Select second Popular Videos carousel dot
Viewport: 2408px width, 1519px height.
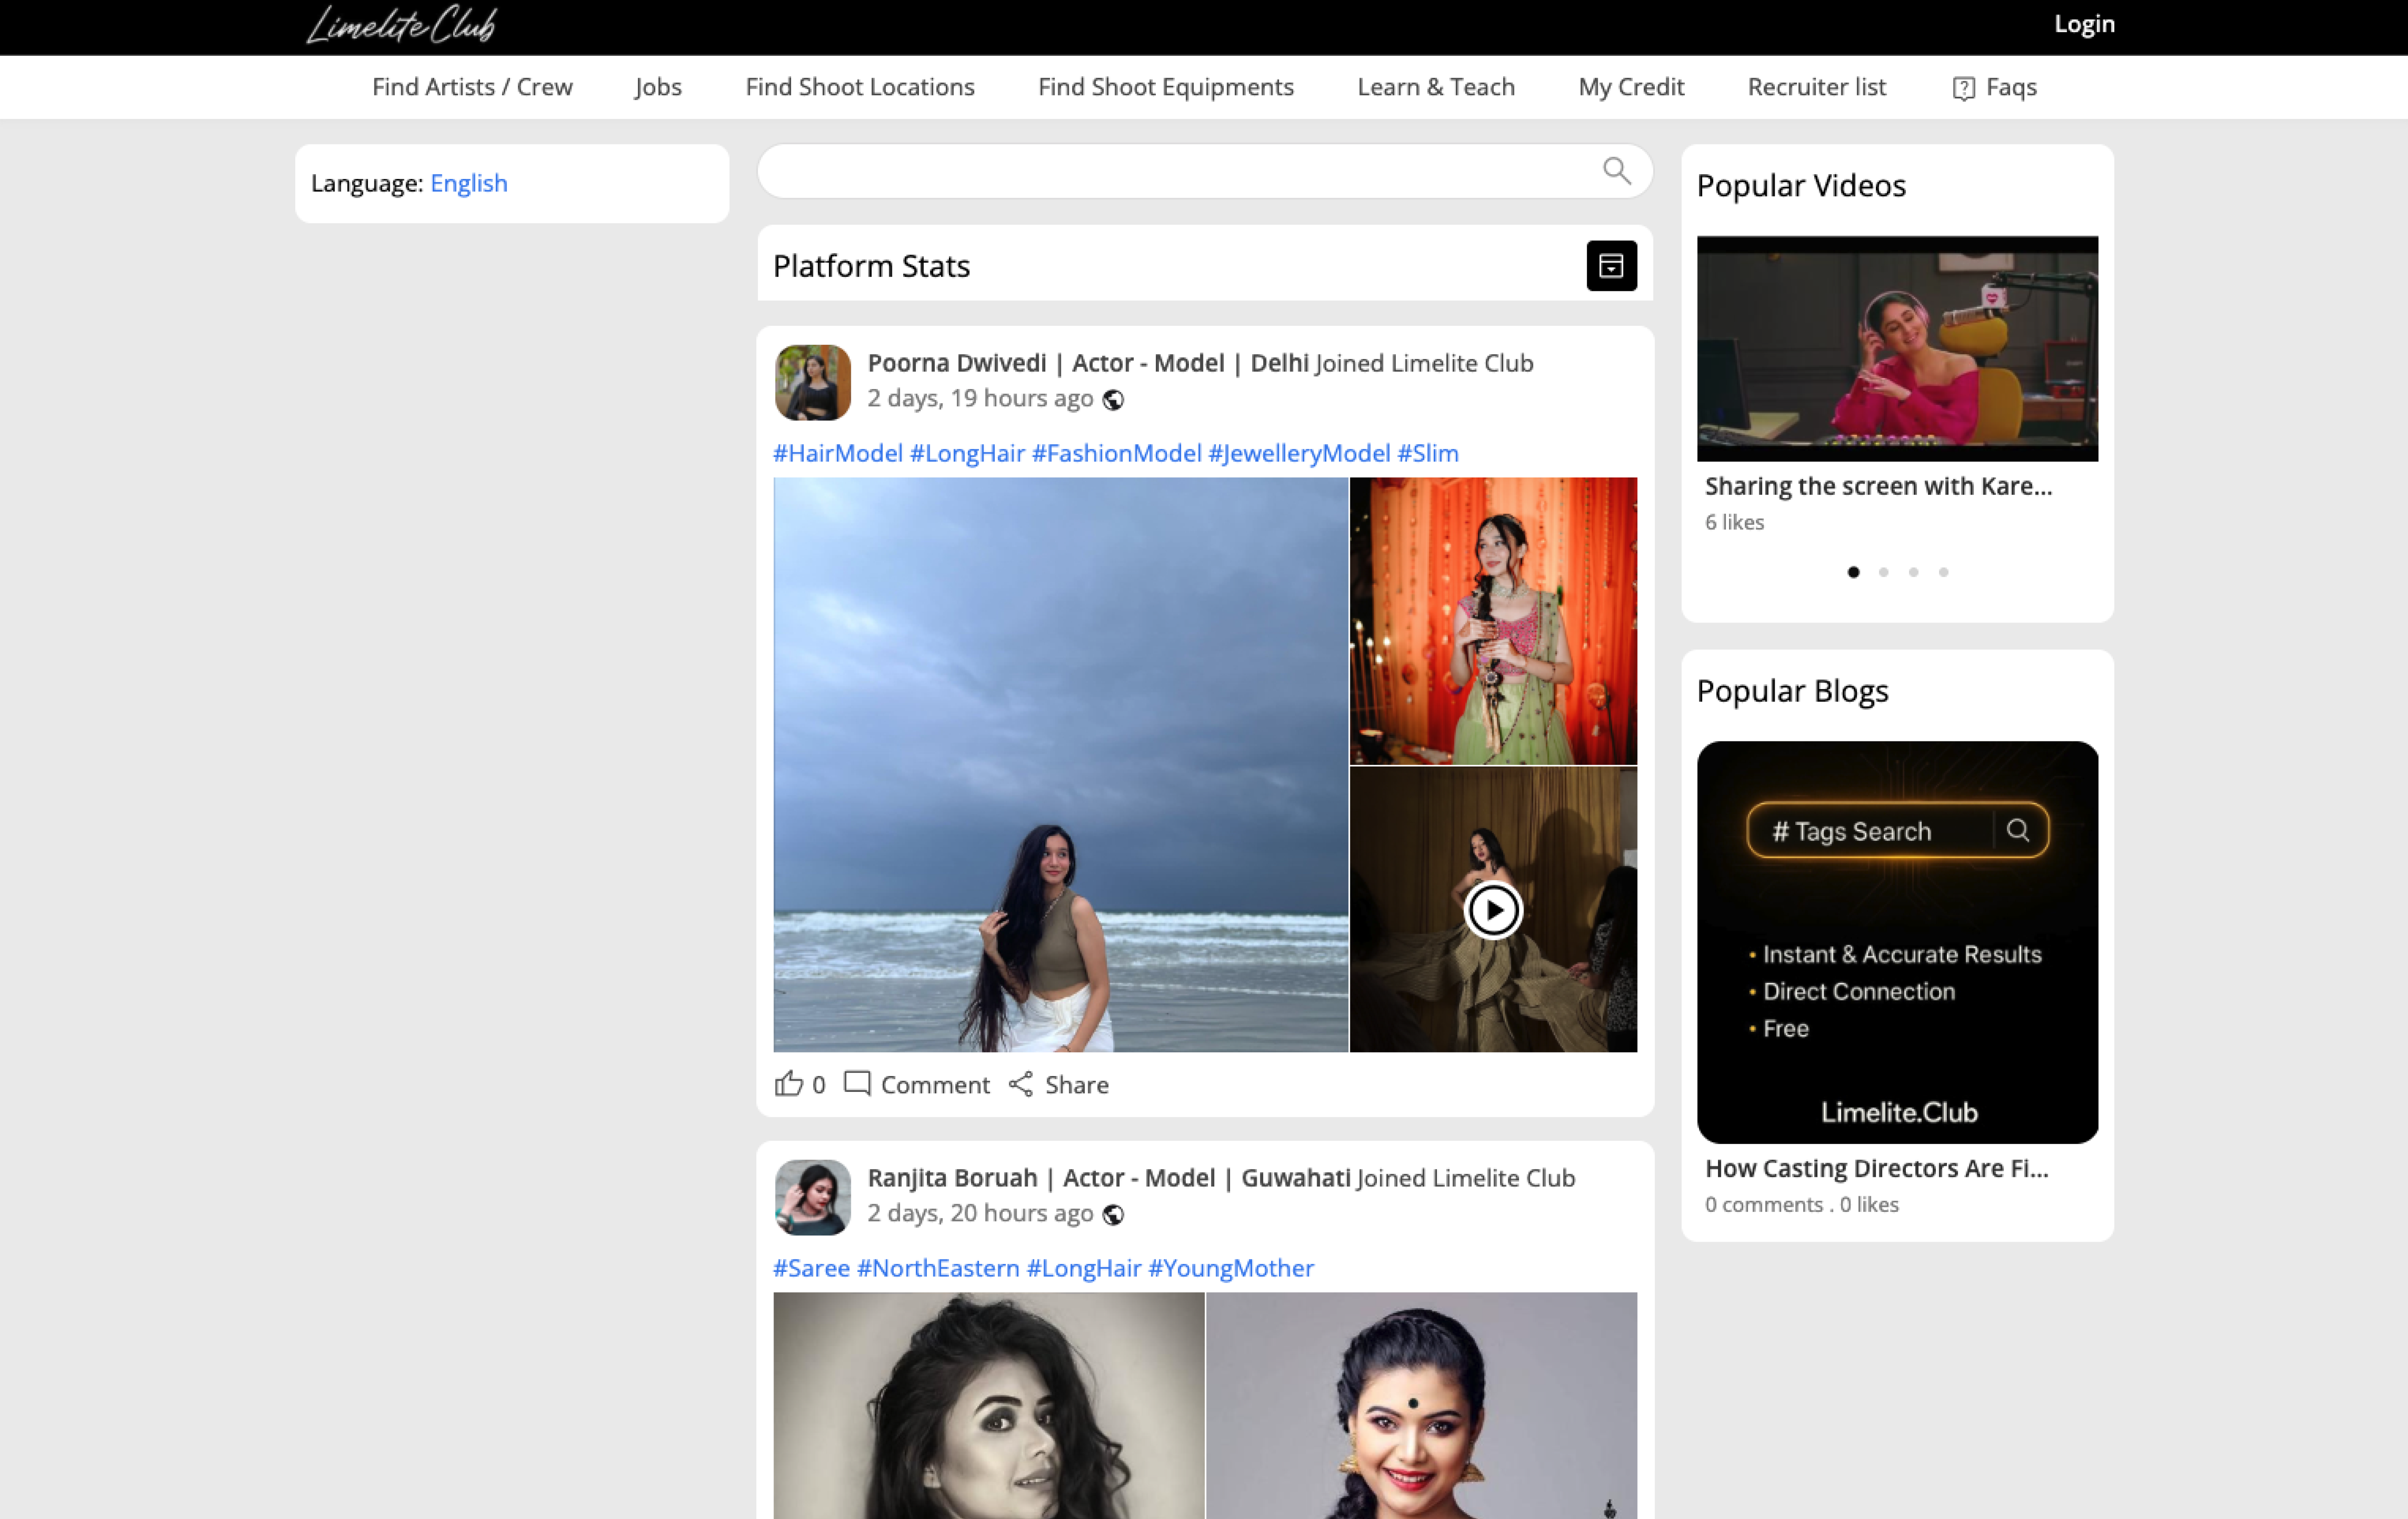1883,572
